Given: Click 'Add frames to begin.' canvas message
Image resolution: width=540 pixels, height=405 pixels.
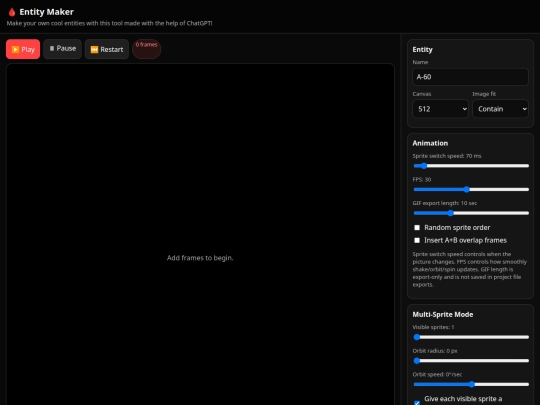Looking at the screenshot, I should (x=200, y=258).
